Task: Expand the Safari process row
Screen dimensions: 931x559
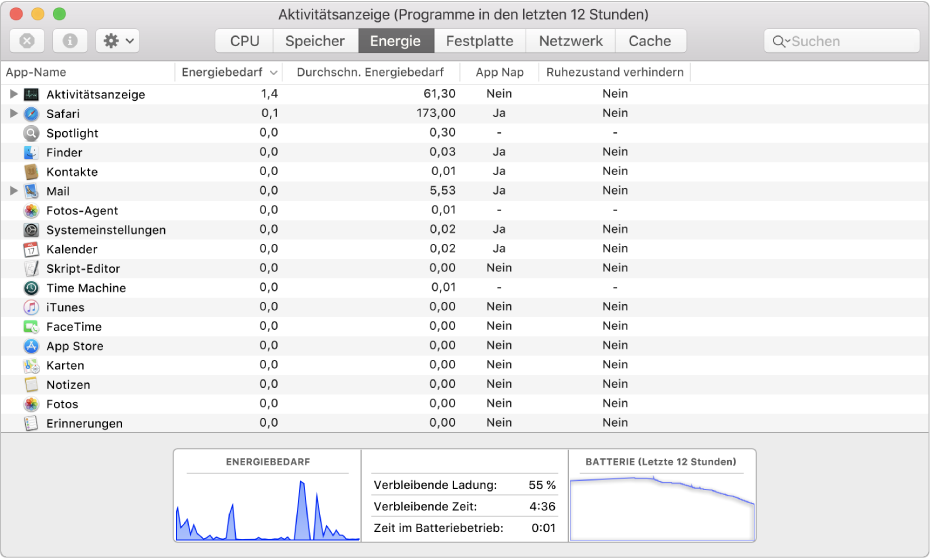Action: tap(13, 113)
